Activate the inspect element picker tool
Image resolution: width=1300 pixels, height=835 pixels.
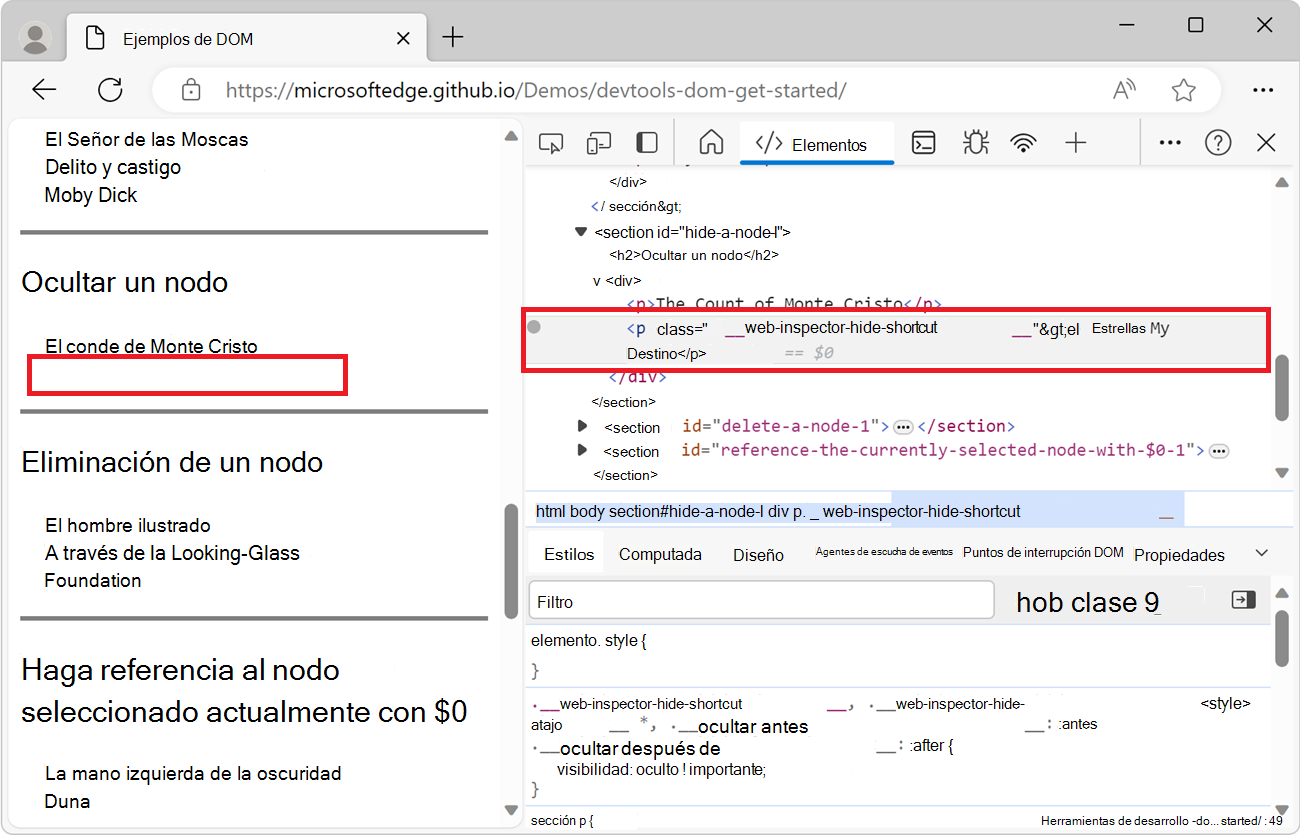(x=550, y=143)
